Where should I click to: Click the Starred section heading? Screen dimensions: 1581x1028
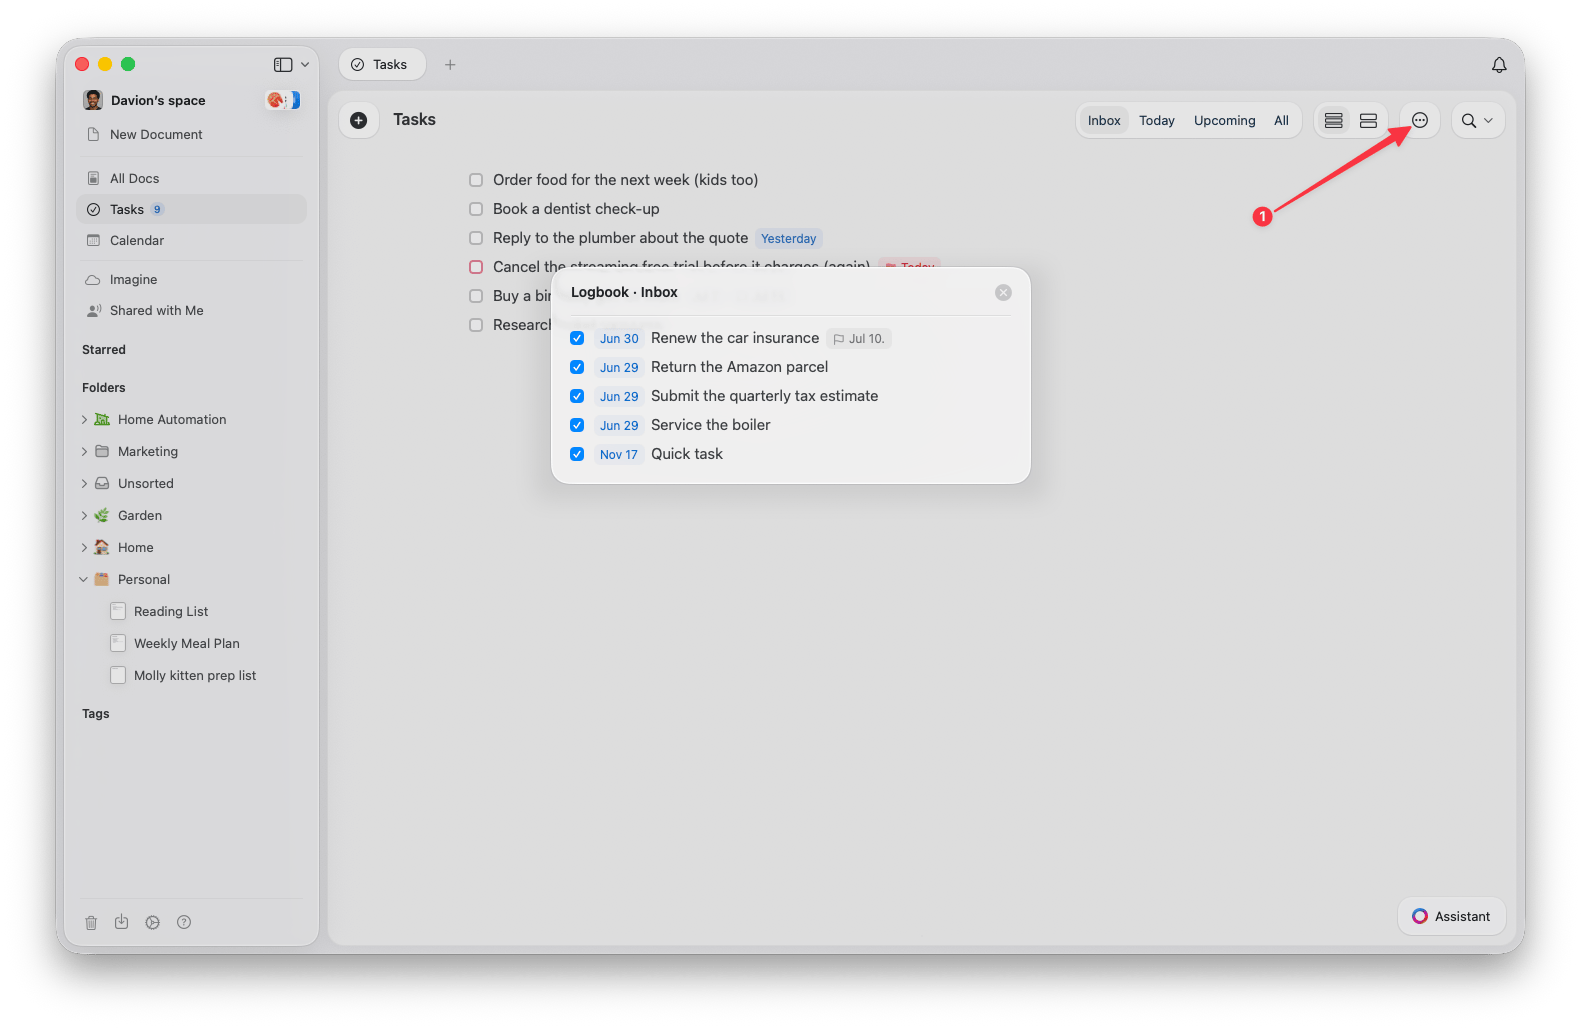coord(104,350)
